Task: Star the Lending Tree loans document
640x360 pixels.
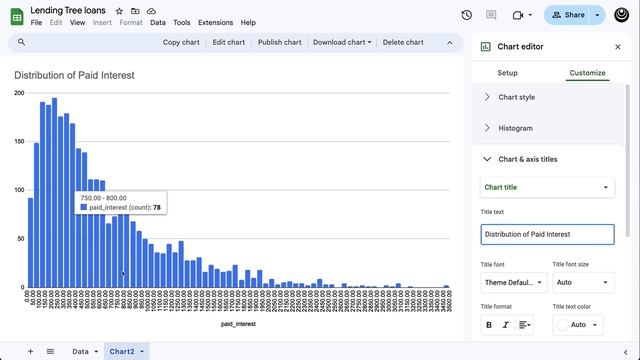Action: point(119,11)
